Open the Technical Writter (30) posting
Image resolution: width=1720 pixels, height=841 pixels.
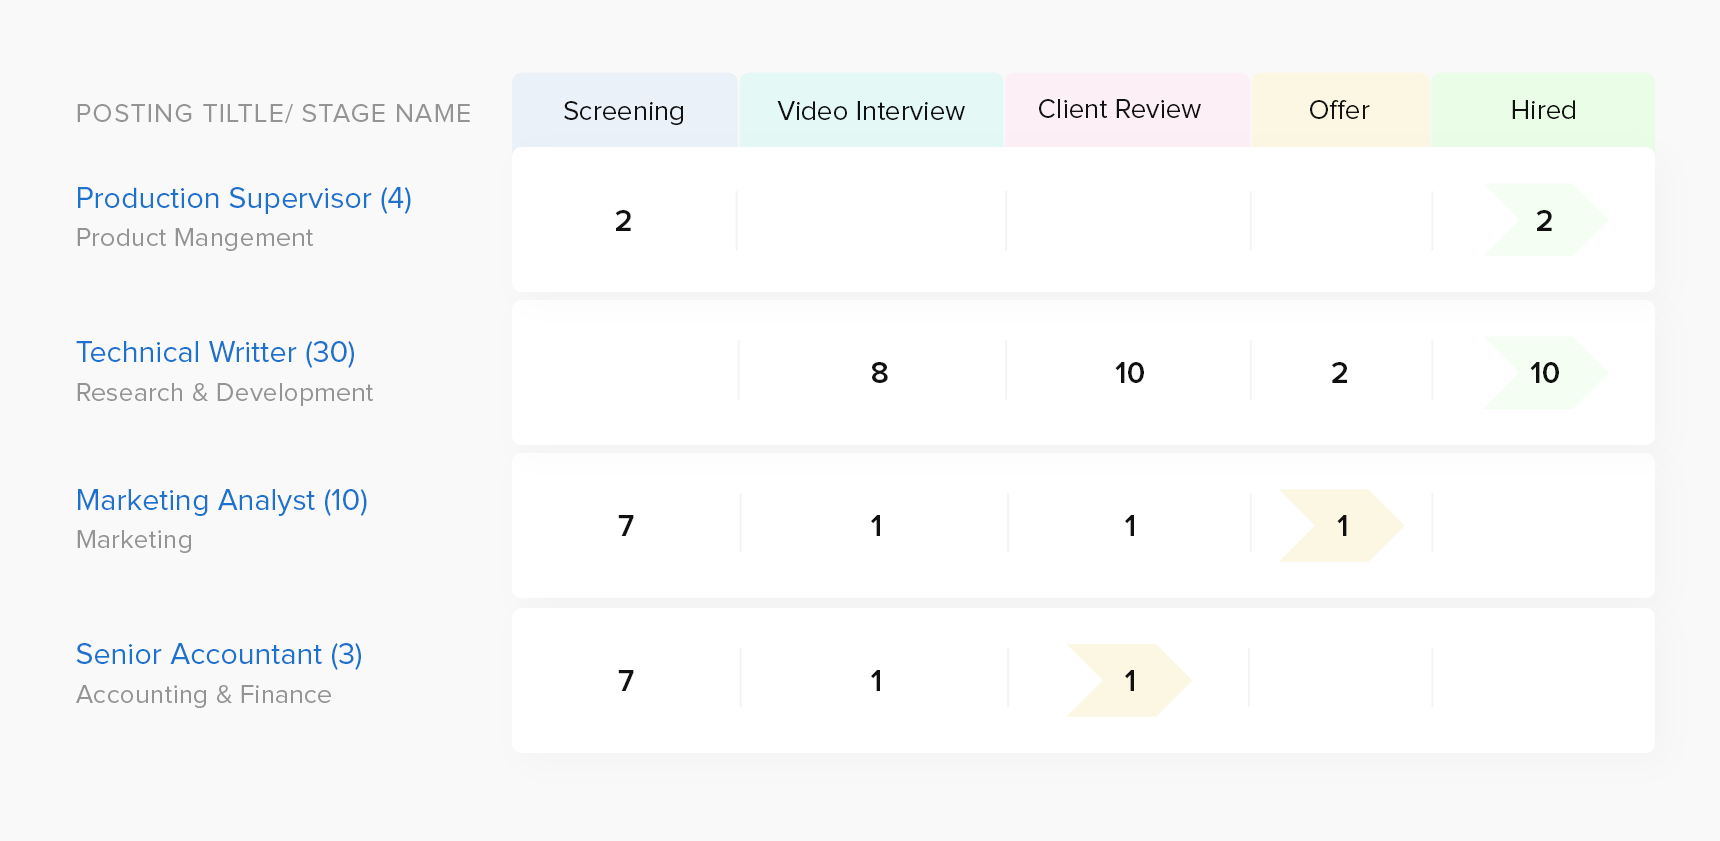click(x=215, y=352)
